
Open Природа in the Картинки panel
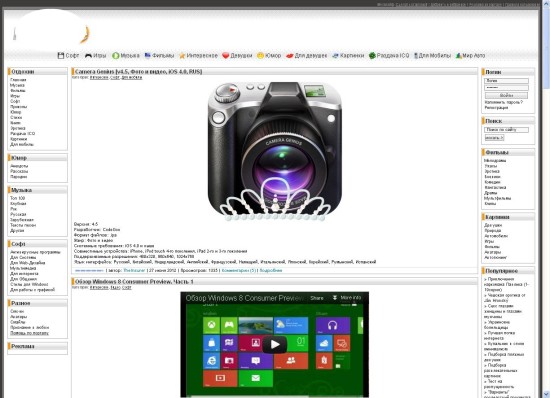click(x=492, y=231)
